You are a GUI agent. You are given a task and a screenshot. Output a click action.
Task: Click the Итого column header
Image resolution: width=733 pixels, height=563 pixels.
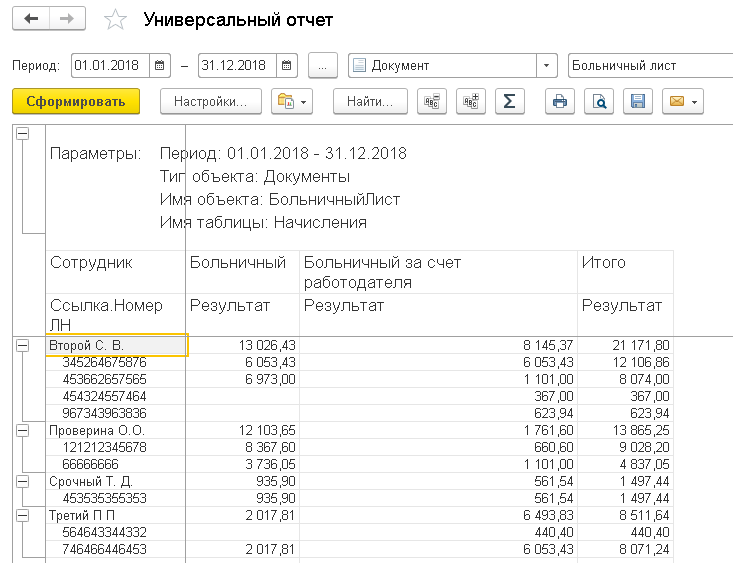pyautogui.click(x=625, y=272)
